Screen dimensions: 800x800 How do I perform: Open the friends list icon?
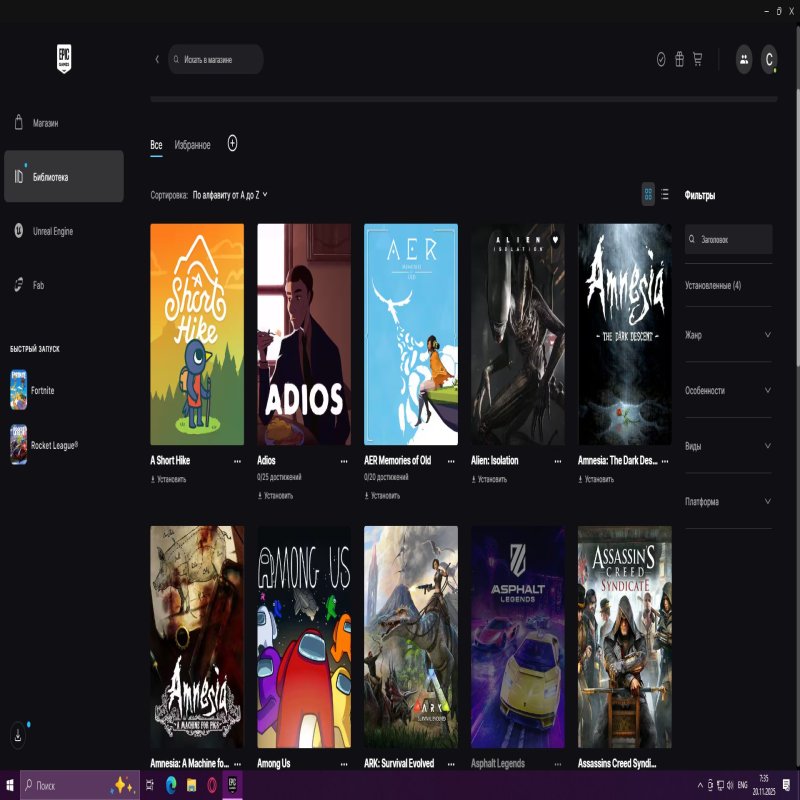tap(744, 59)
